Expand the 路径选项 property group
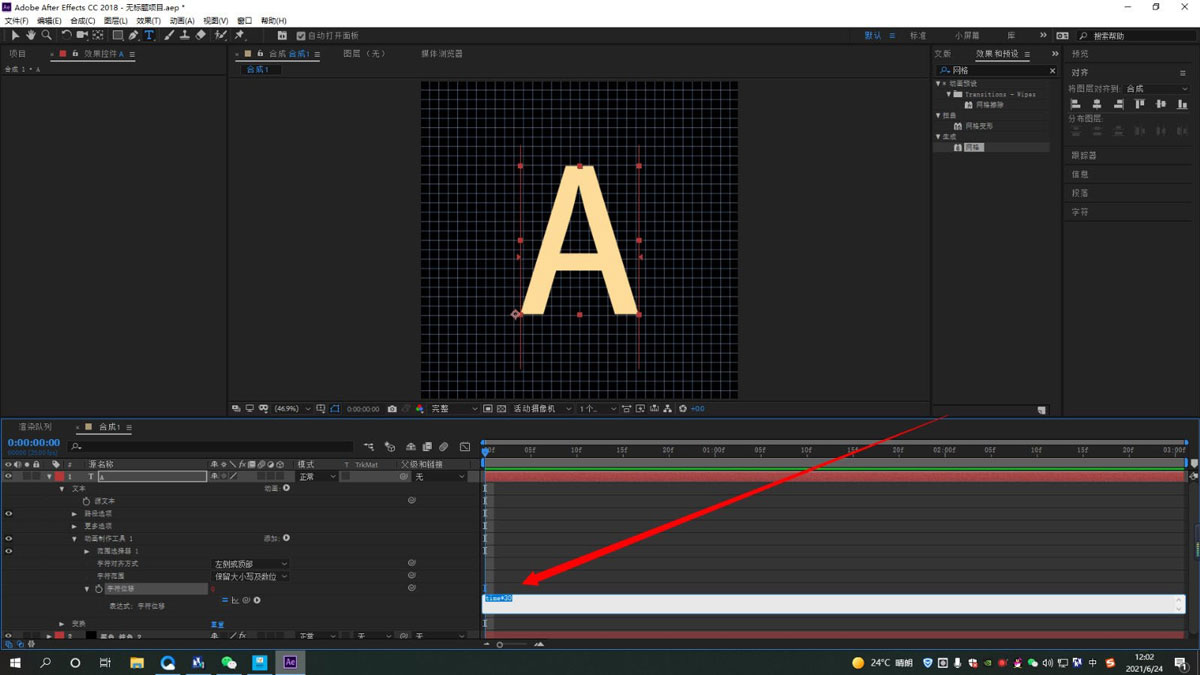The image size is (1200, 675). pyautogui.click(x=74, y=514)
